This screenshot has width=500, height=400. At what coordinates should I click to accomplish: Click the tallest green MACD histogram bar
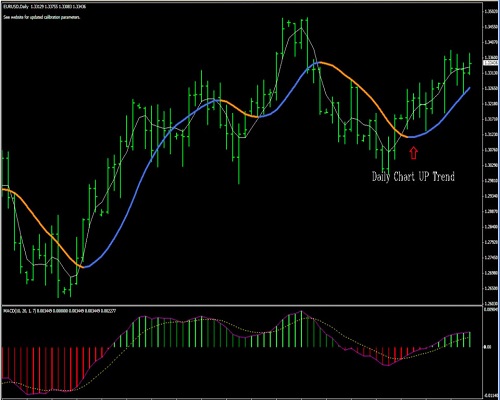click(x=301, y=329)
